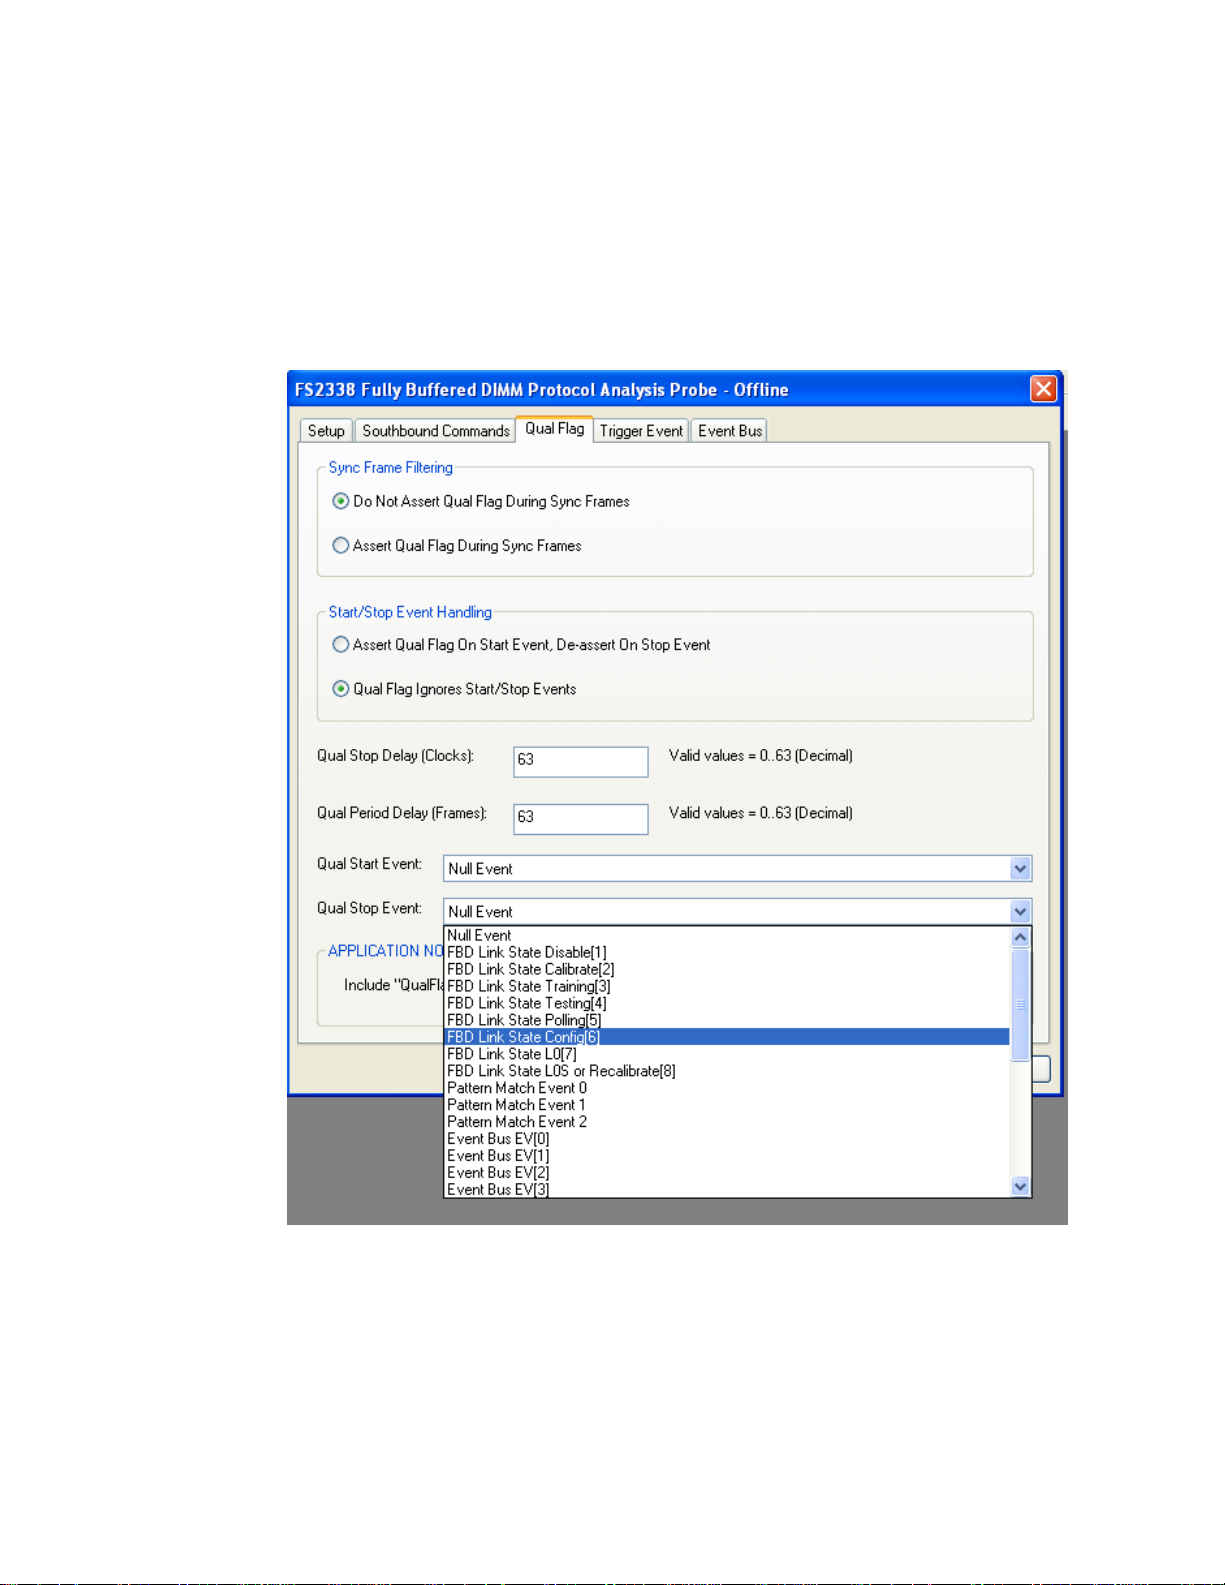Switch to the Setup tab
This screenshot has height=1585, width=1225.
326,431
